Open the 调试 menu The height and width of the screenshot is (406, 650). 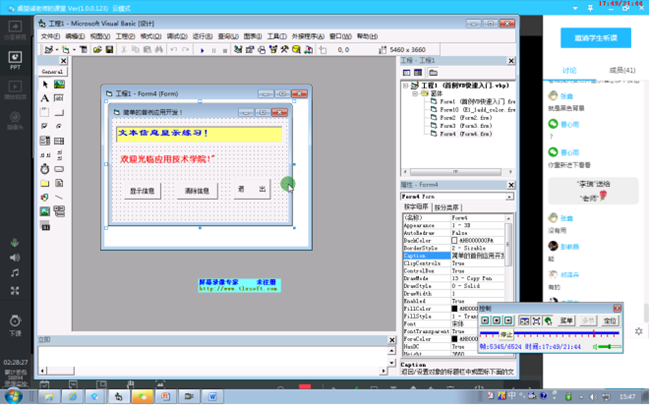pos(177,36)
